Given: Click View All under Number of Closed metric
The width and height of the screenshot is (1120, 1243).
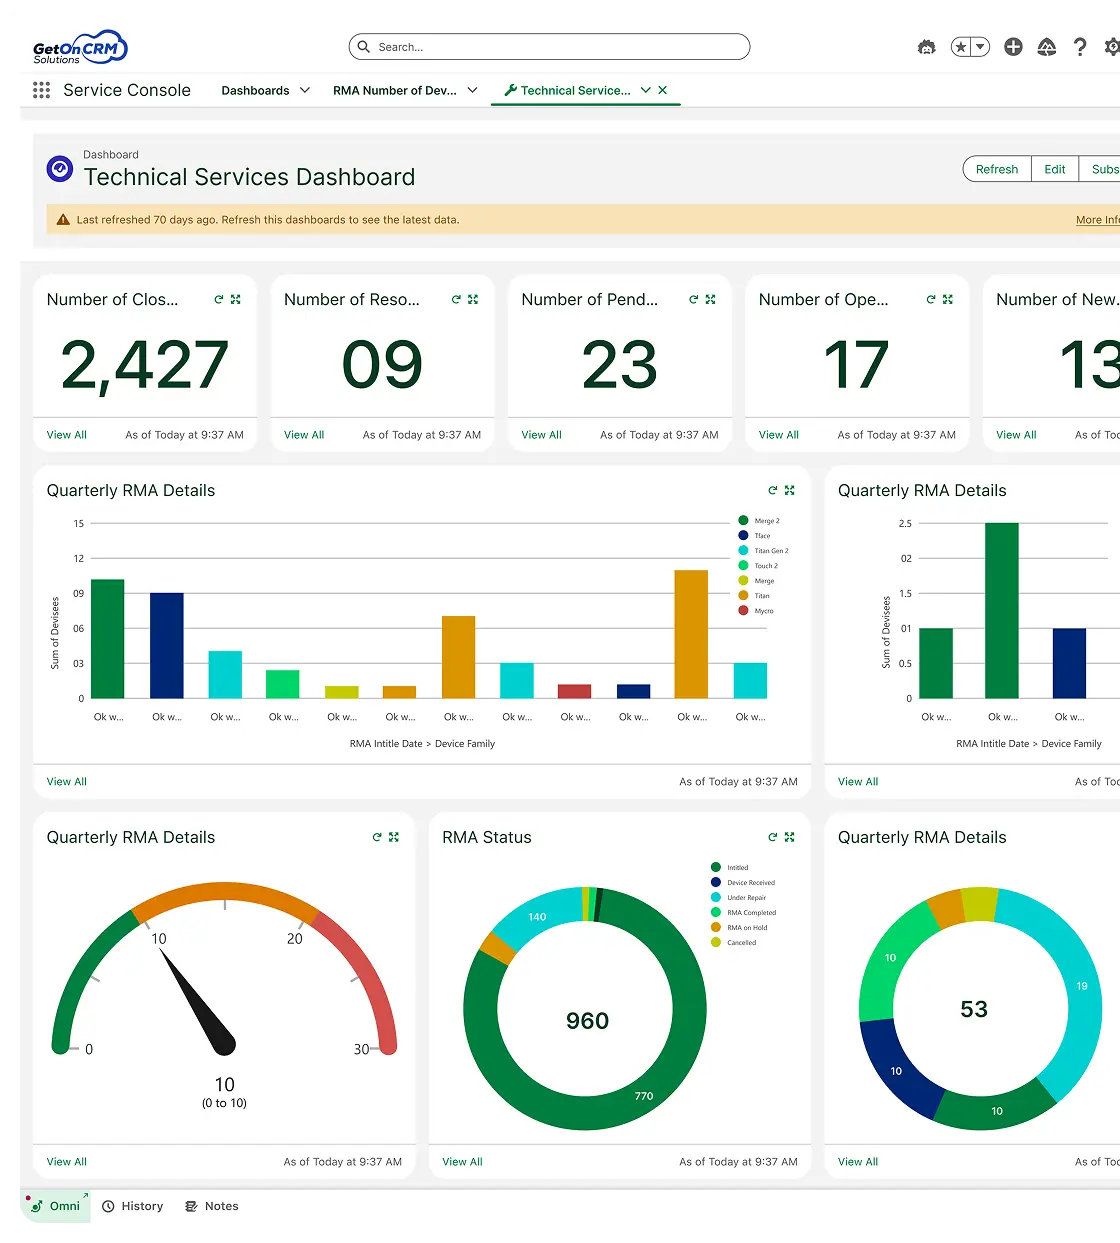Looking at the screenshot, I should coord(66,434).
